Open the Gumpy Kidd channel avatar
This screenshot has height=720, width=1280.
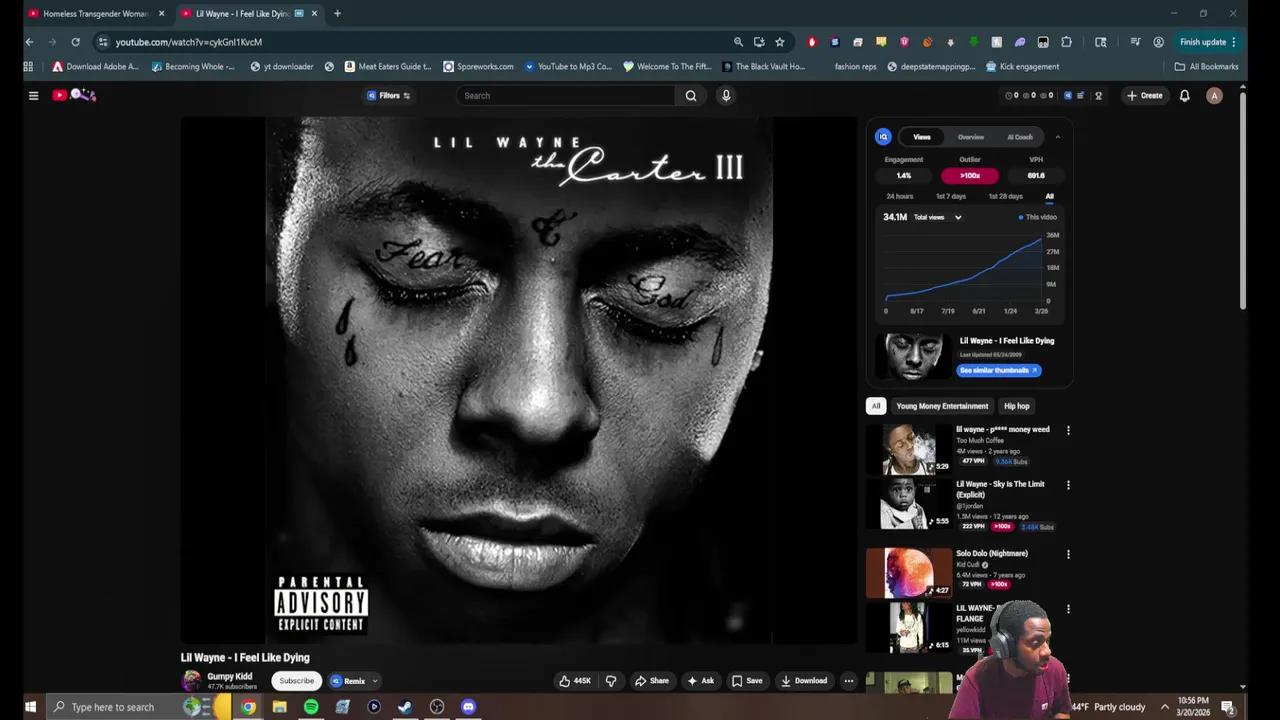click(191, 681)
